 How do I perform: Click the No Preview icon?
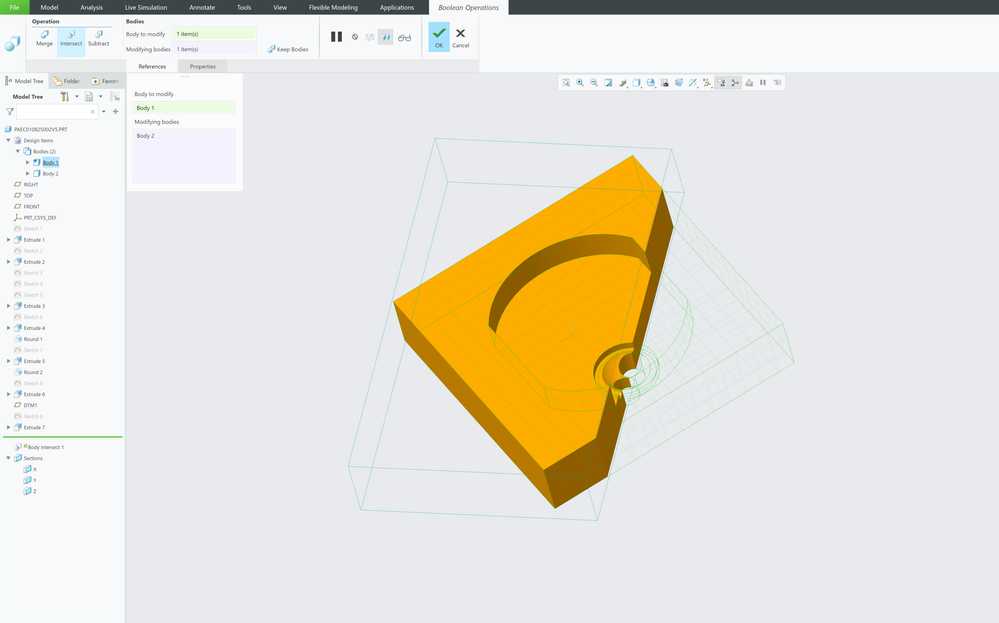point(355,37)
